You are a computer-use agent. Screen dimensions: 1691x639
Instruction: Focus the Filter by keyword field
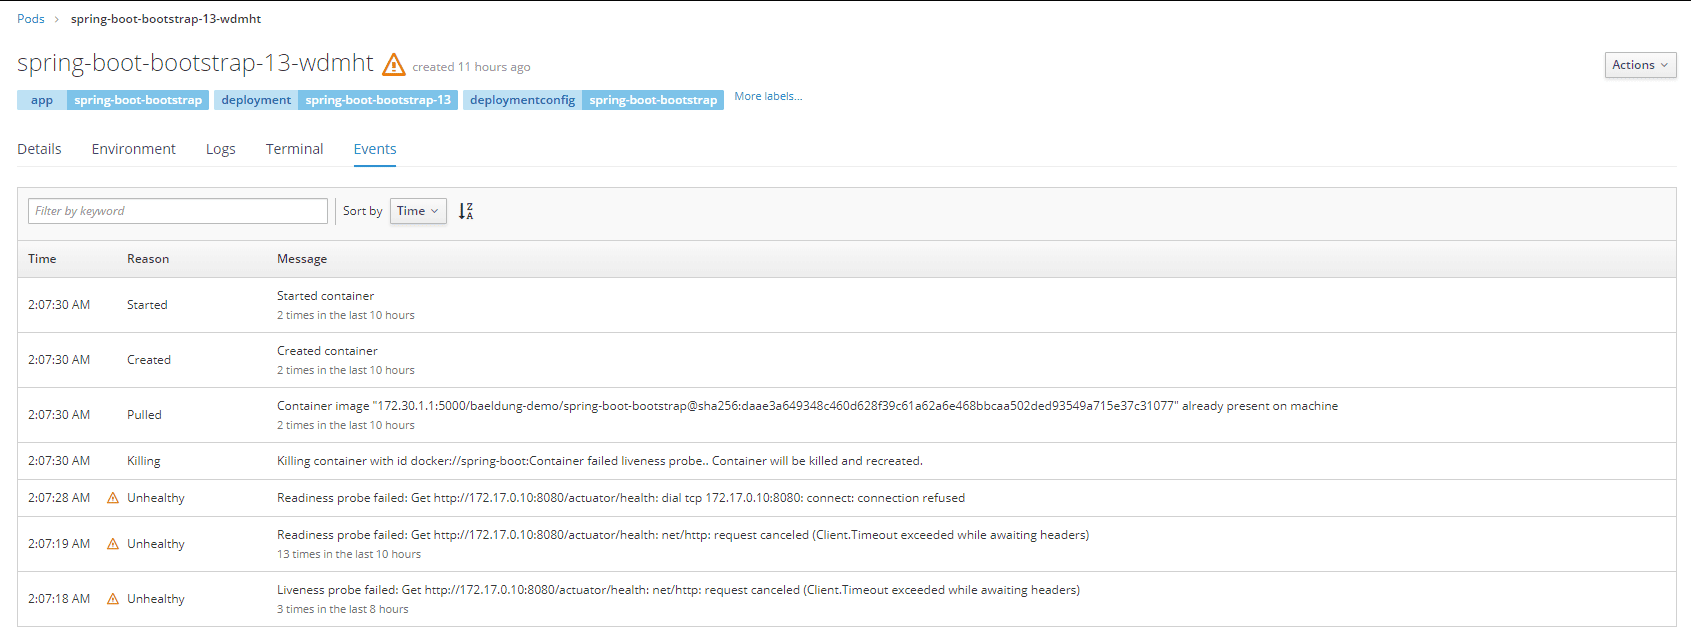click(178, 211)
